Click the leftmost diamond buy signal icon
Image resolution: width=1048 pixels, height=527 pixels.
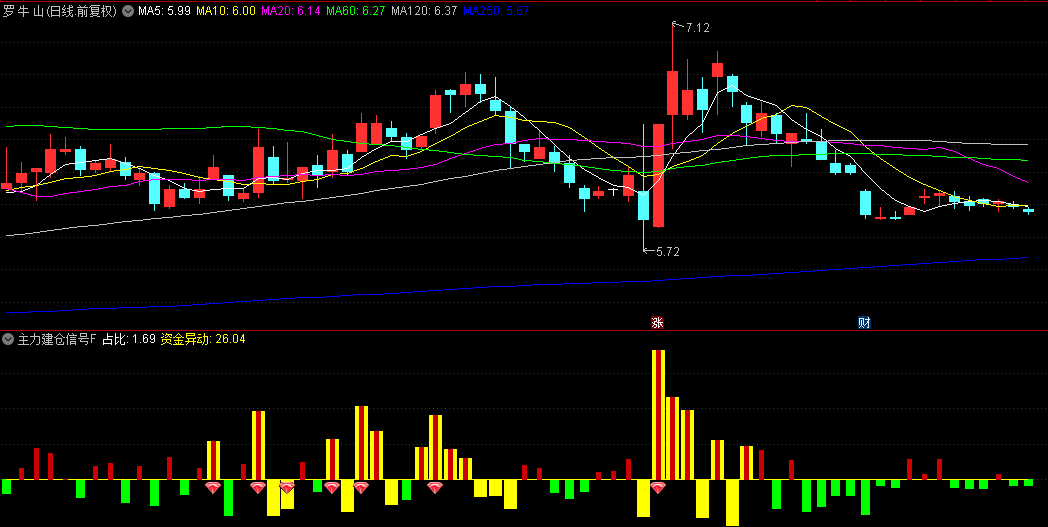point(213,487)
